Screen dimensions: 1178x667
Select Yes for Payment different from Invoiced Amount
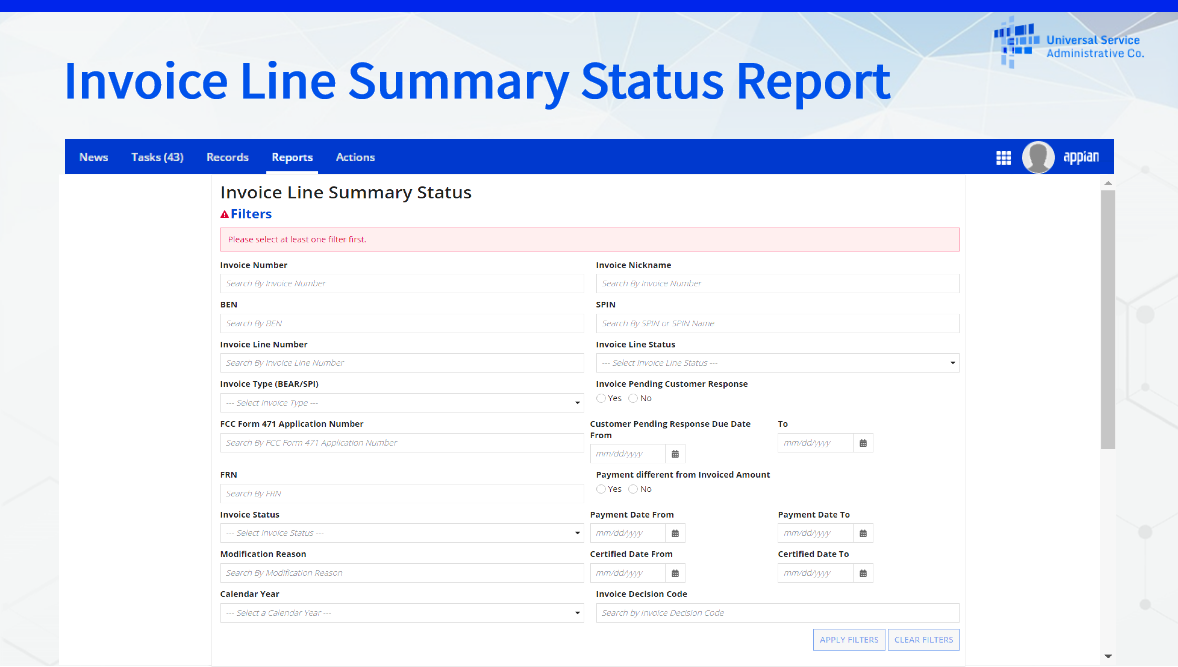click(x=601, y=489)
